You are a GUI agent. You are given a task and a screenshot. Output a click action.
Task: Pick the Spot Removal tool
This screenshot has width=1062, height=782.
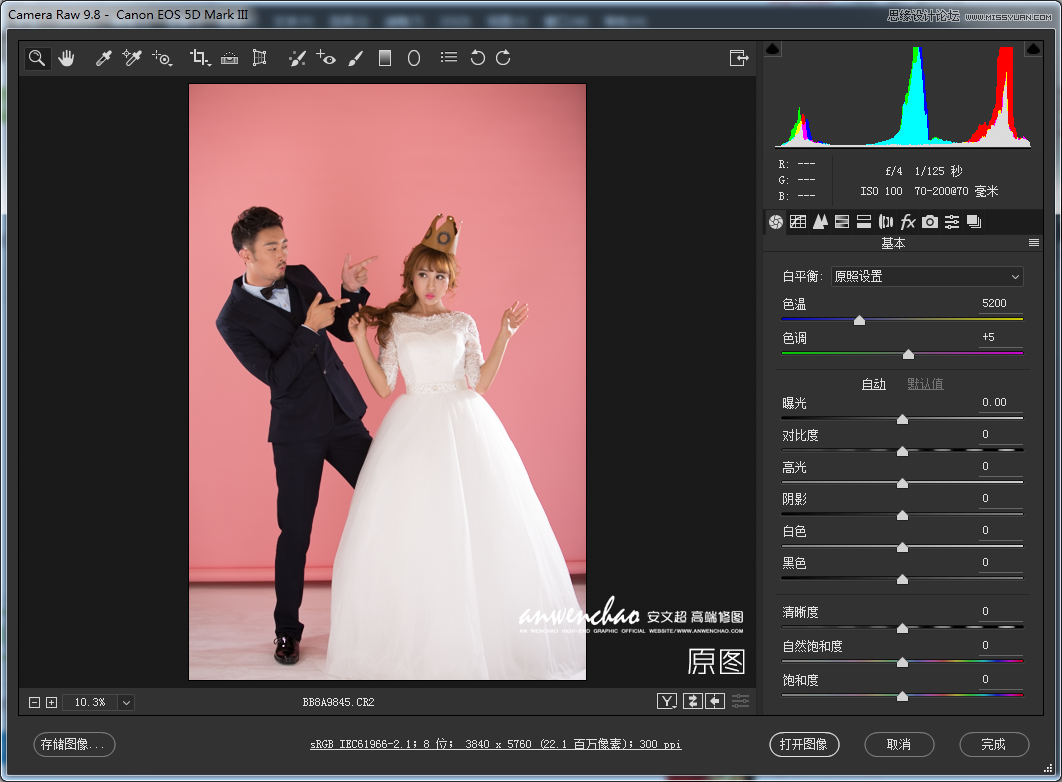296,57
